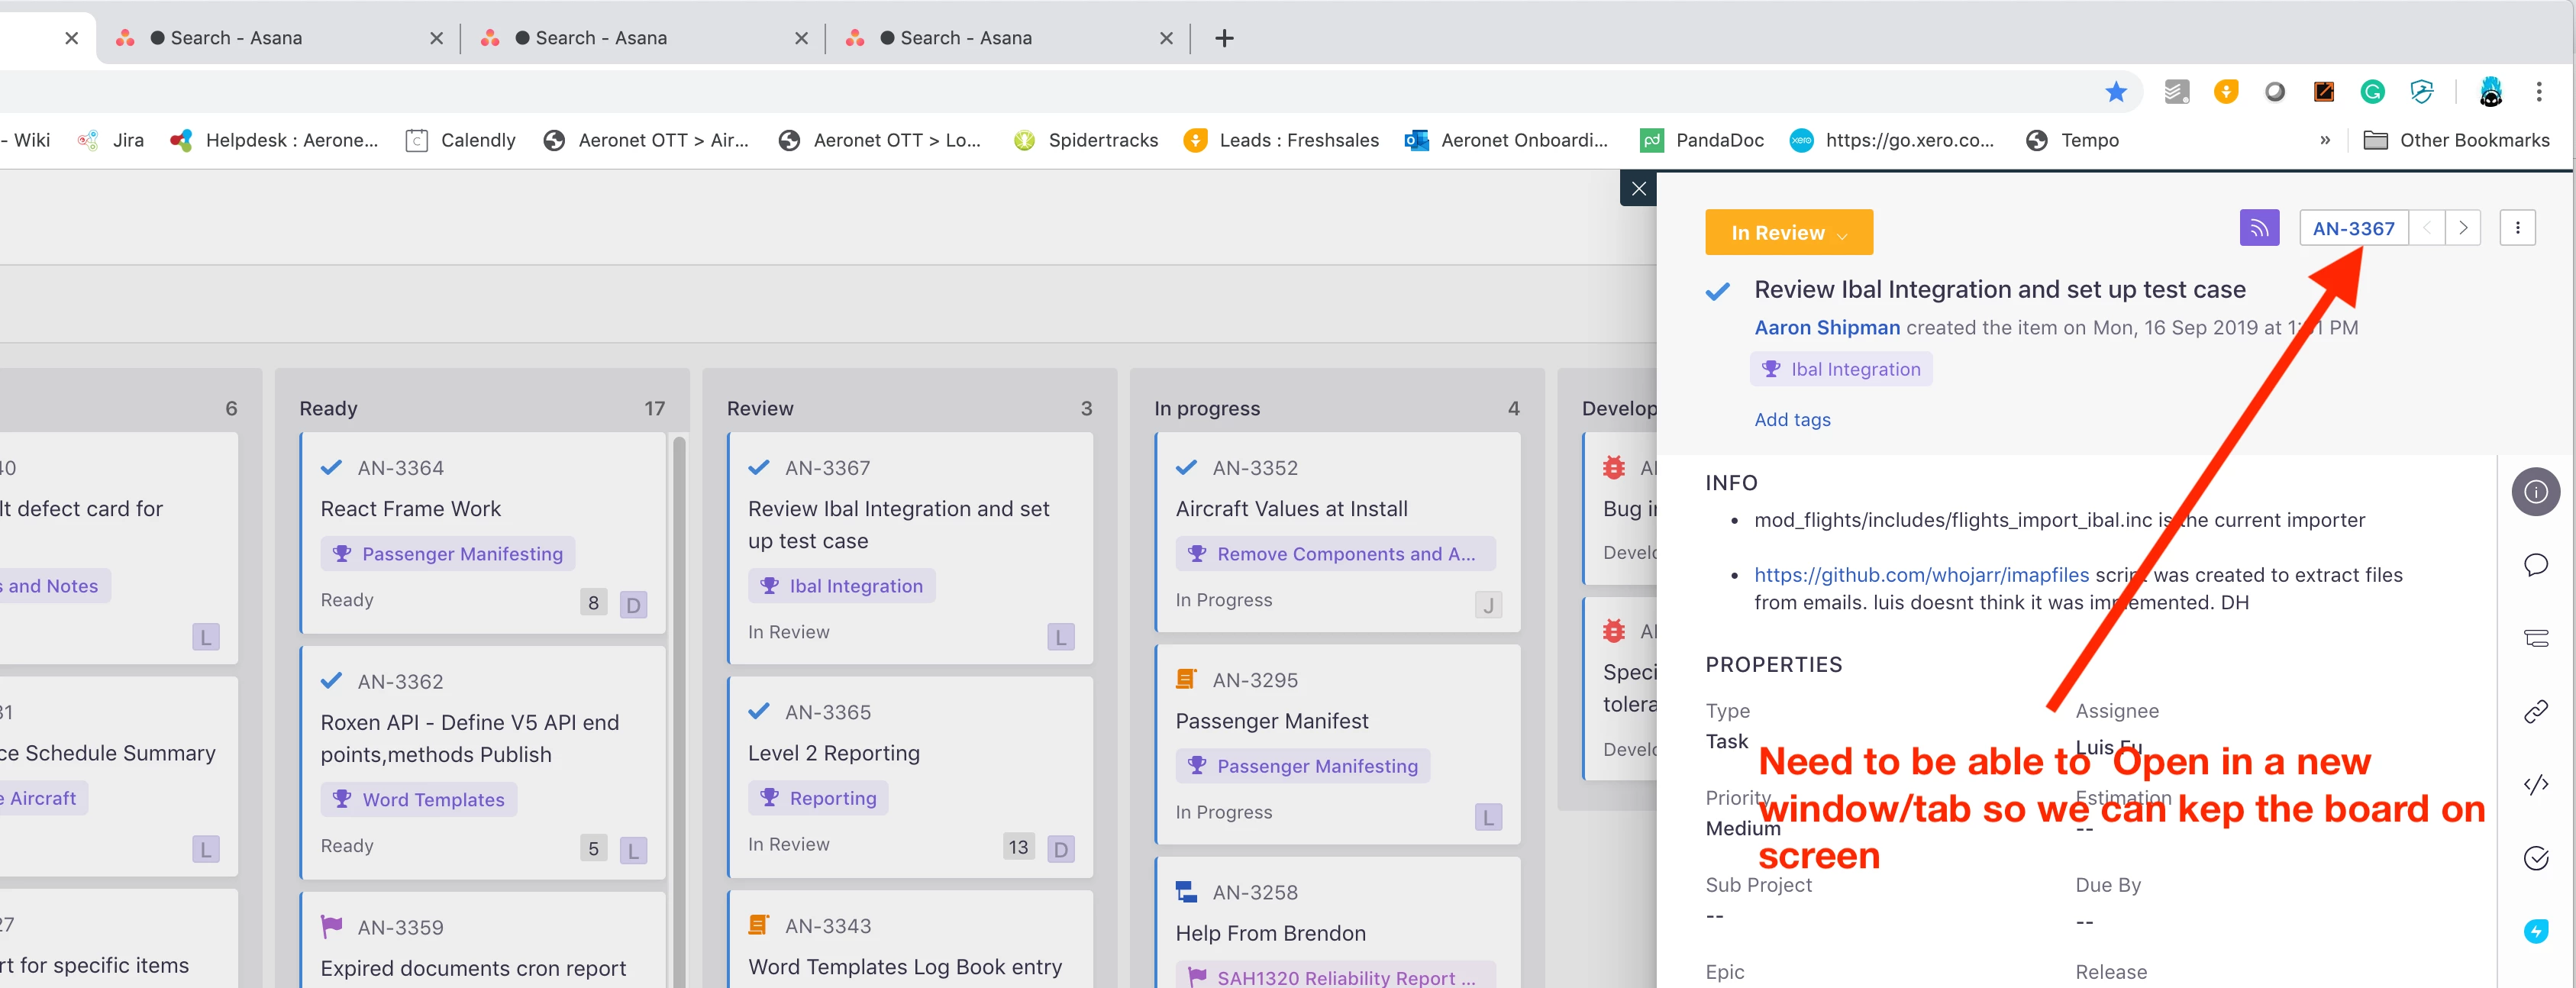Select the Info sidebar icon
The image size is (2576, 988).
tap(2535, 492)
